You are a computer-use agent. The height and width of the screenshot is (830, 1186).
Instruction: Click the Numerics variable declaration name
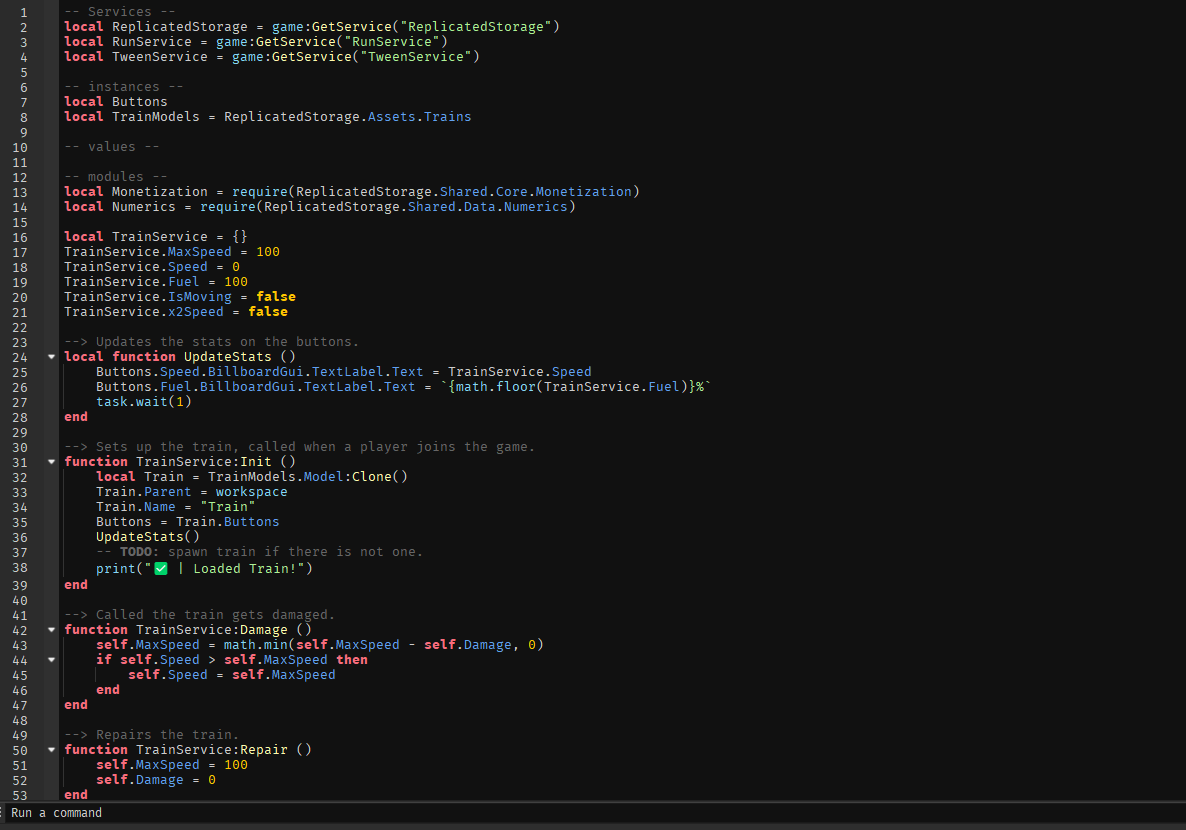pos(143,207)
